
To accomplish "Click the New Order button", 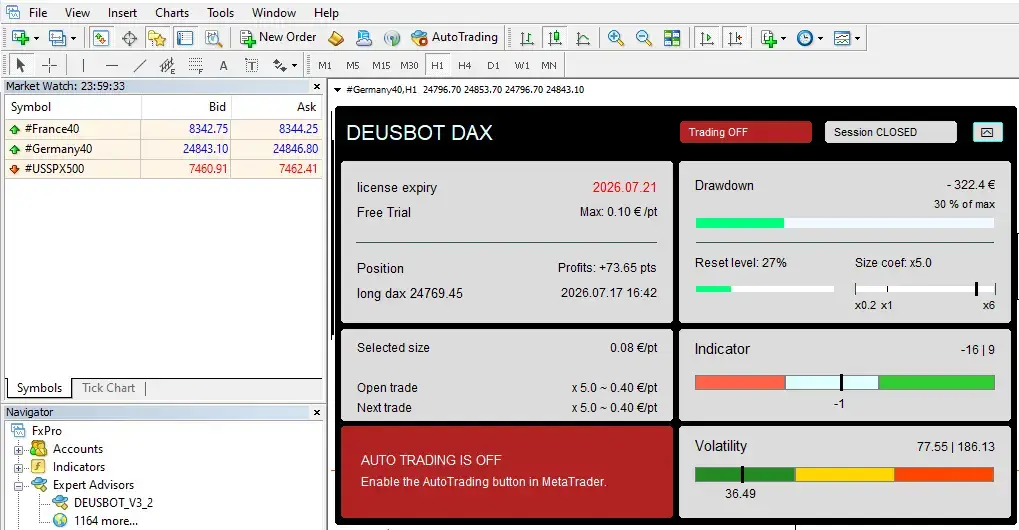I will click(278, 38).
